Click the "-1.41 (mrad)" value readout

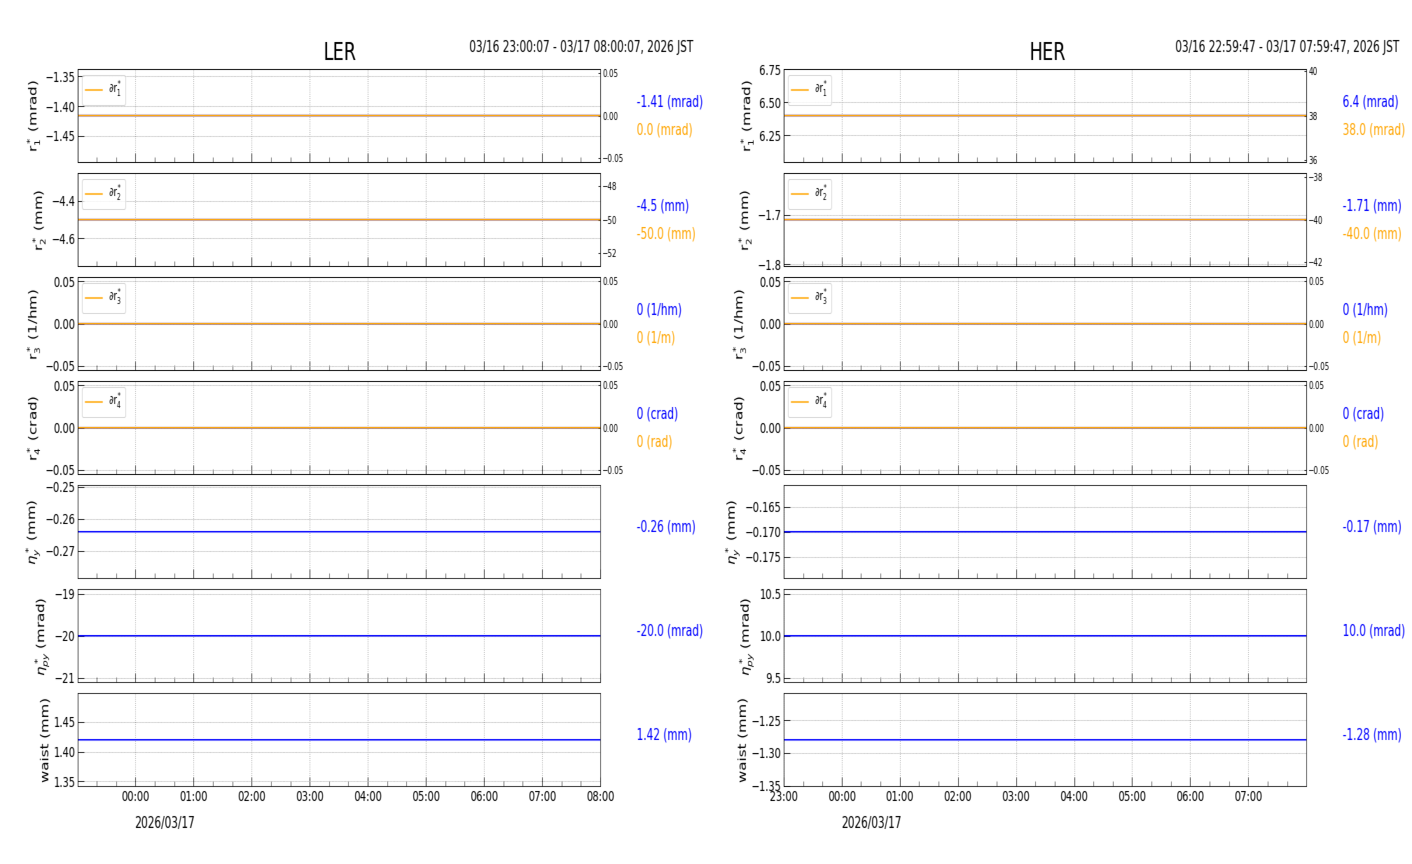pyautogui.click(x=670, y=102)
